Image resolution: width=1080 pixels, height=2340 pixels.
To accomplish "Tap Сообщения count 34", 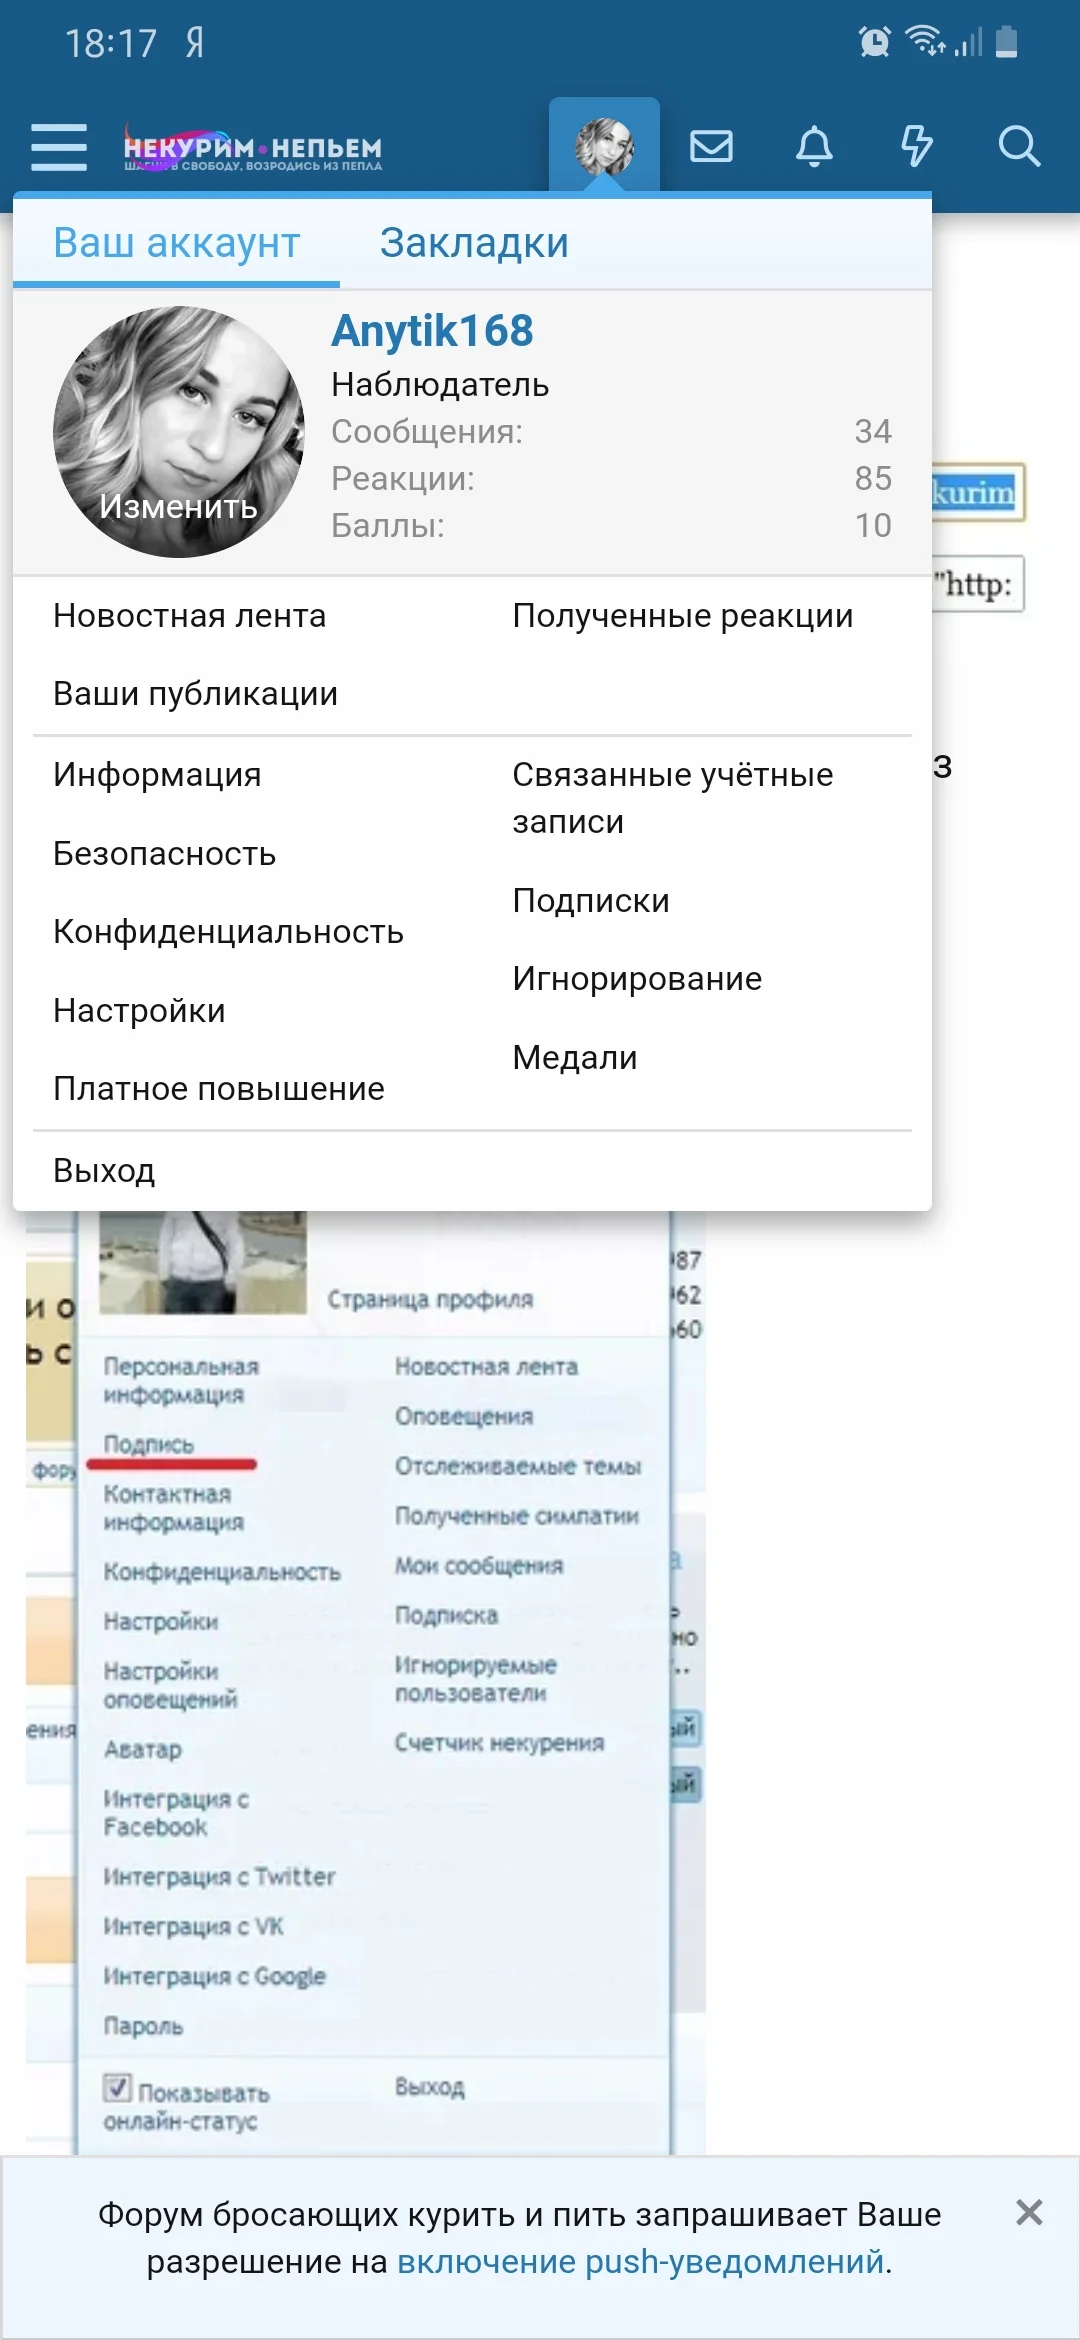I will pos(872,431).
